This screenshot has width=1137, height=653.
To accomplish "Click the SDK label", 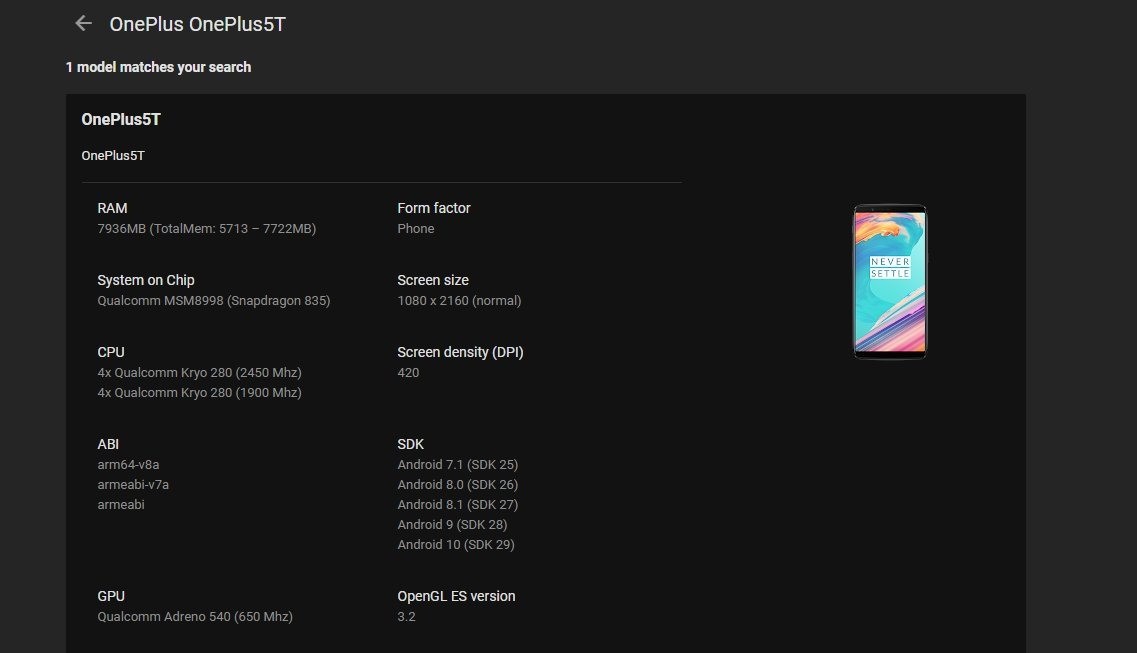I will (x=410, y=444).
